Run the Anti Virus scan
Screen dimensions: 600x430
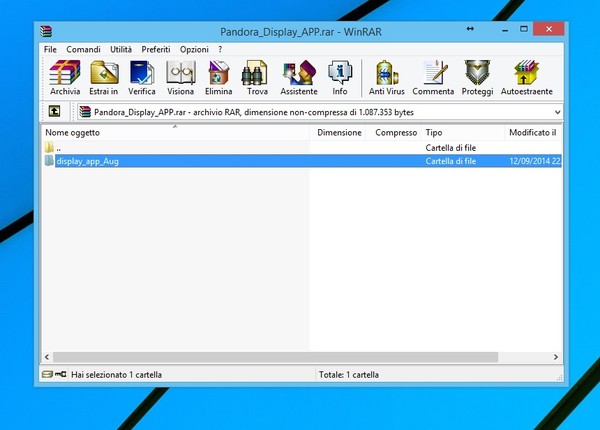[386, 78]
